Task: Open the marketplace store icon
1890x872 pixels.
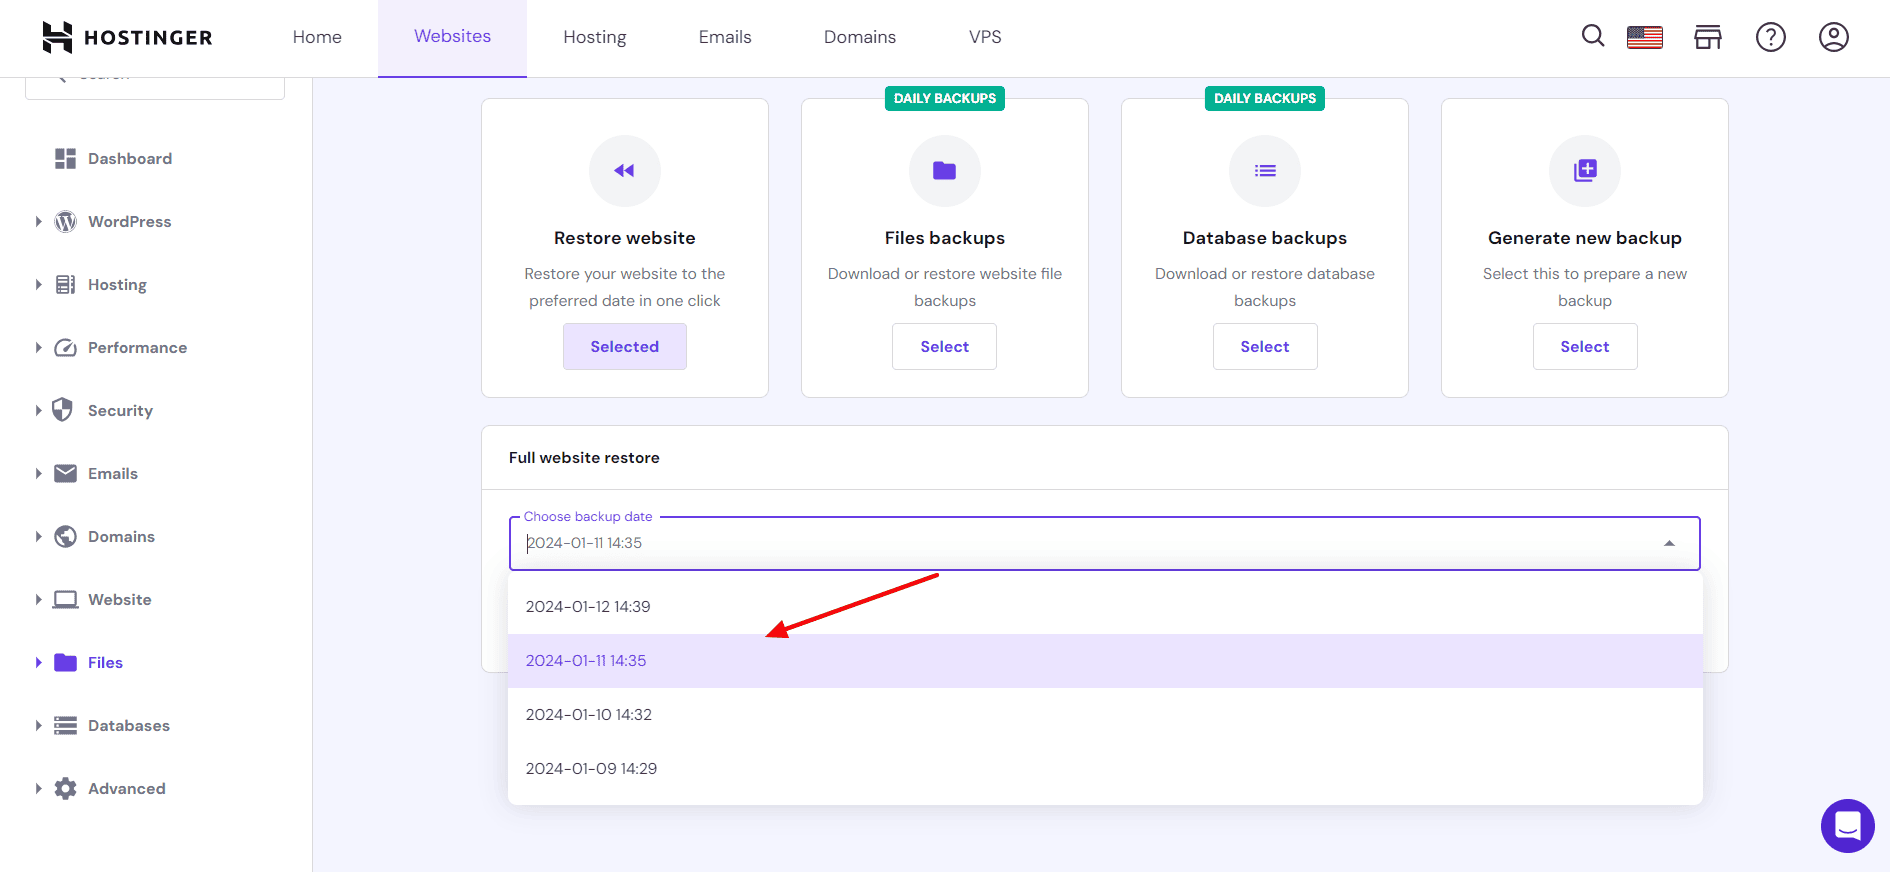Action: coord(1707,38)
